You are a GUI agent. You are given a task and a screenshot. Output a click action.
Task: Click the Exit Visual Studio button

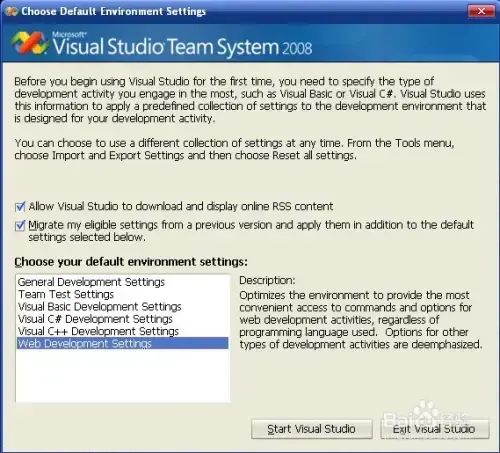[435, 429]
